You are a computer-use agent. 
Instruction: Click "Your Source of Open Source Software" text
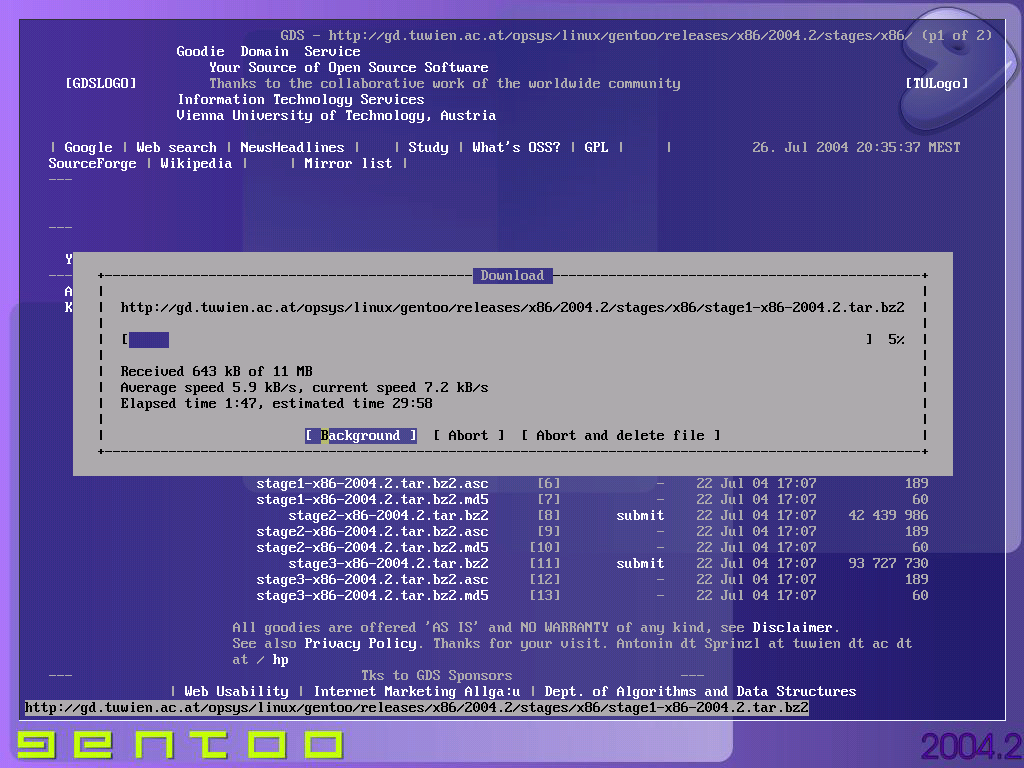click(x=349, y=68)
